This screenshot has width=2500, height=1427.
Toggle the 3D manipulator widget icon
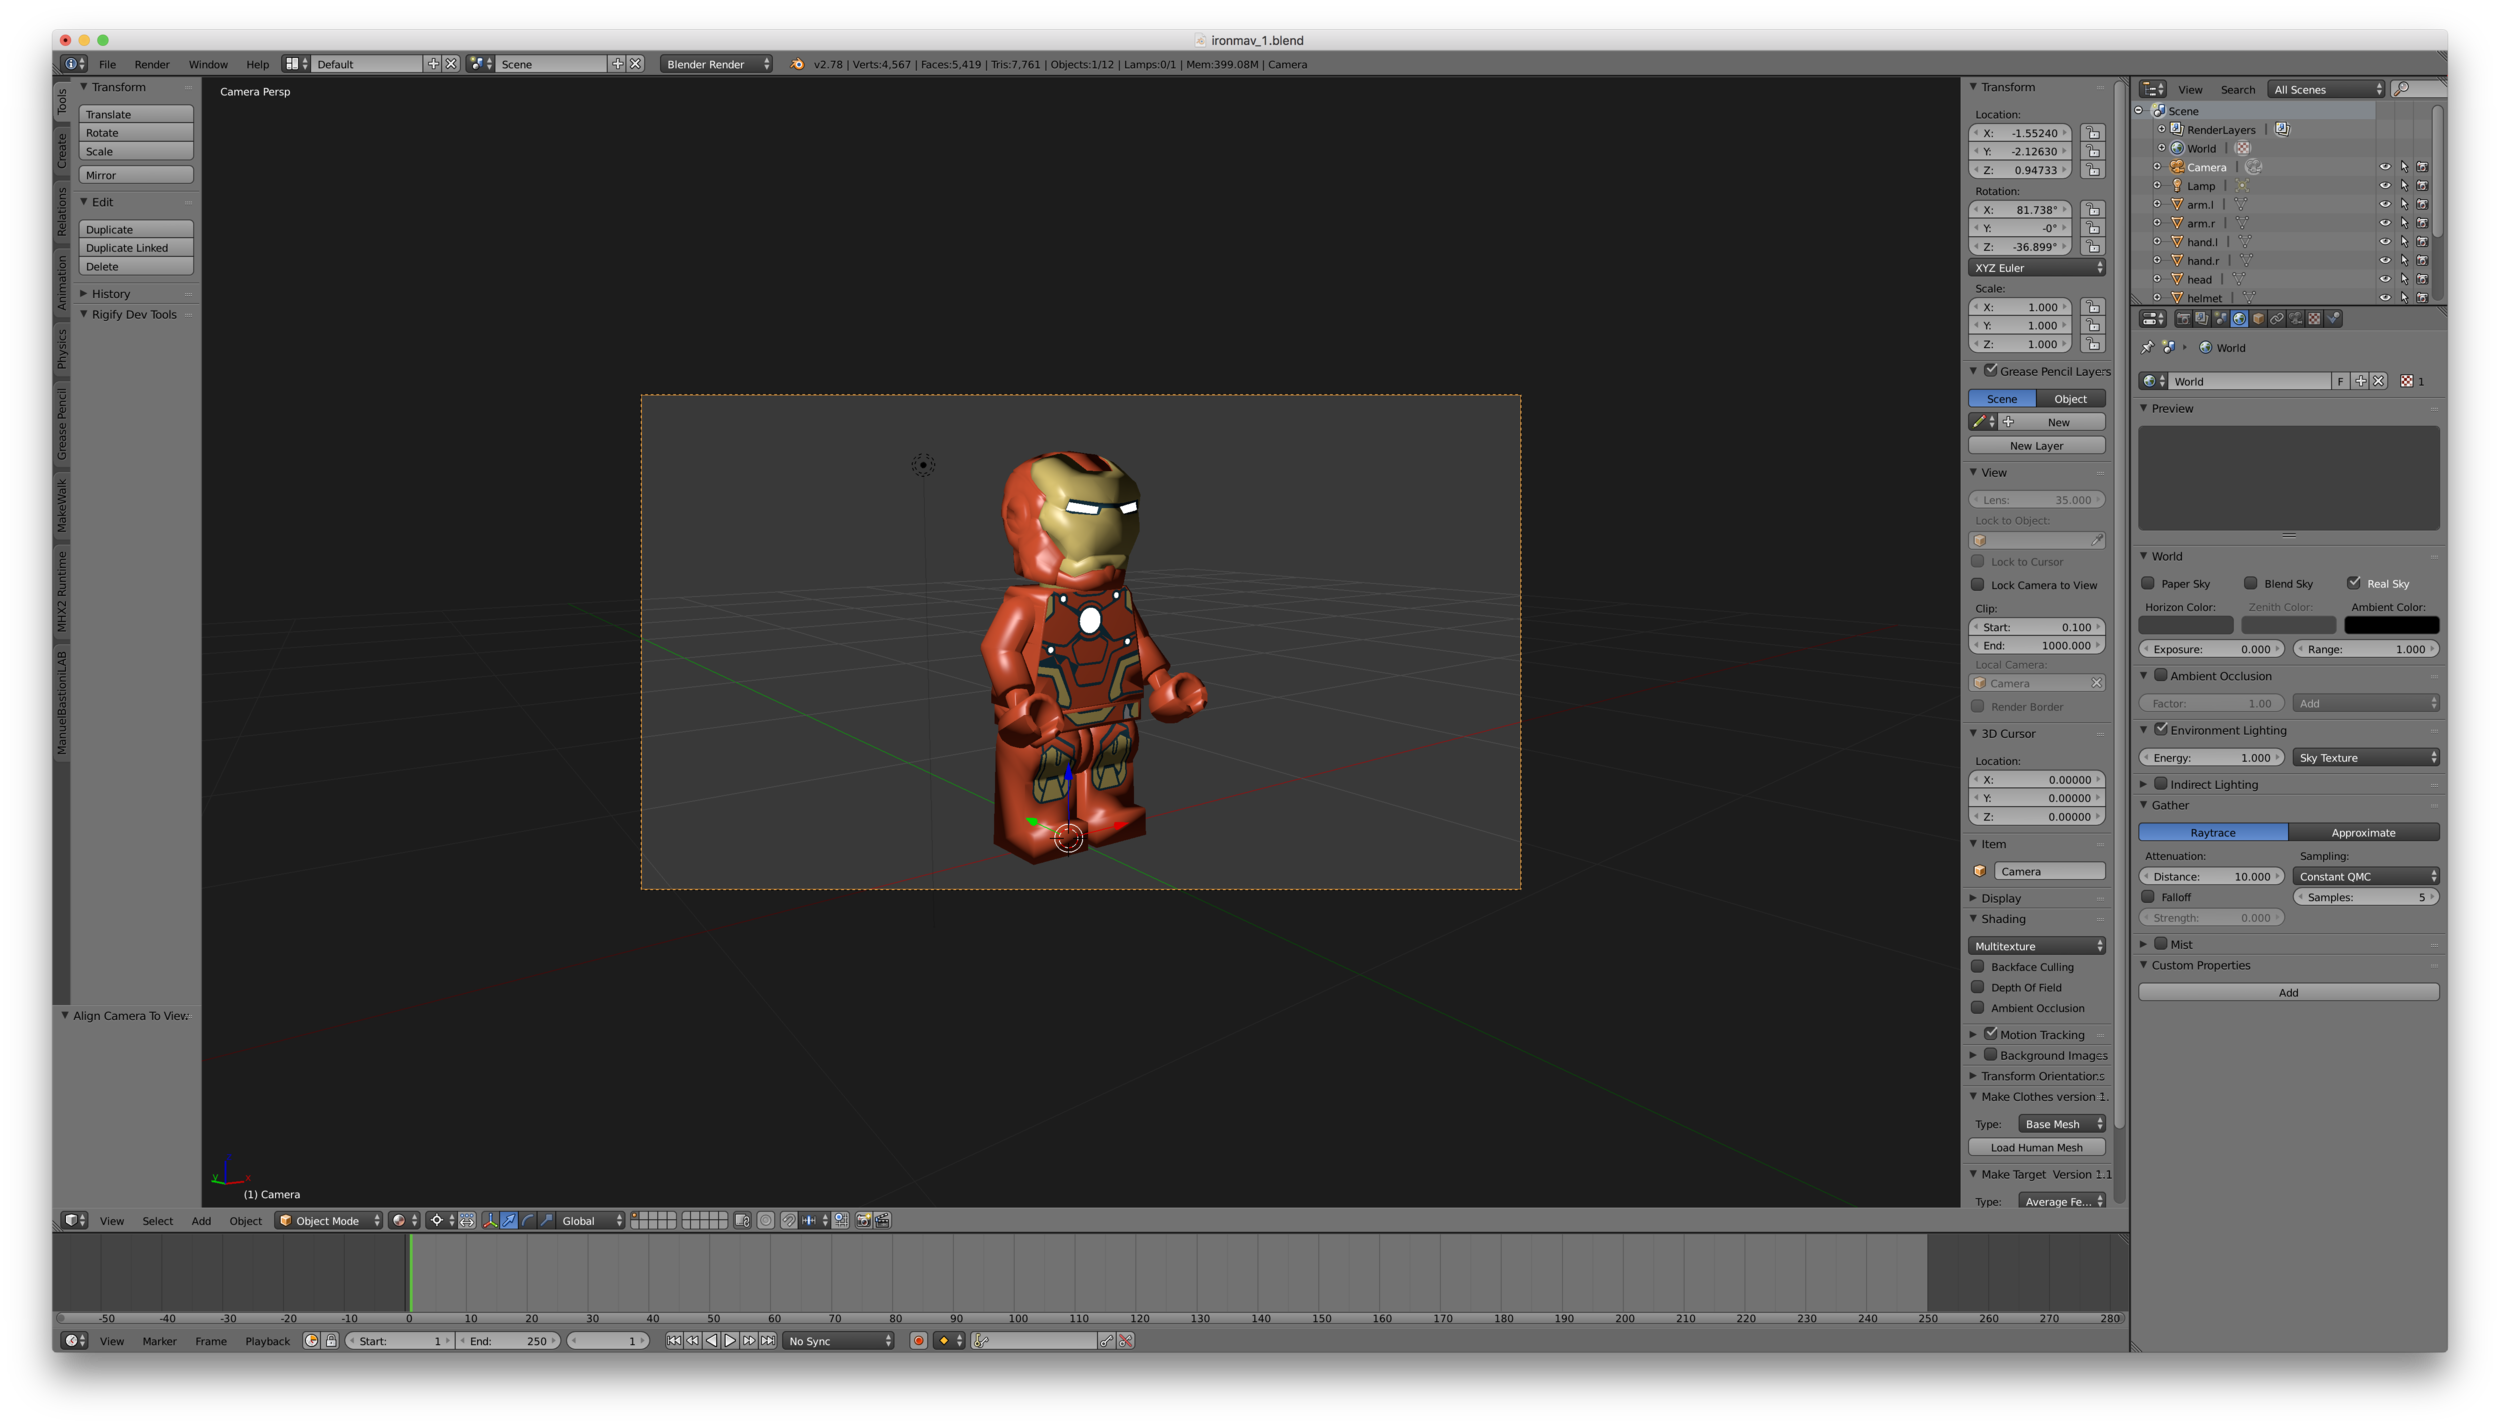(x=490, y=1220)
